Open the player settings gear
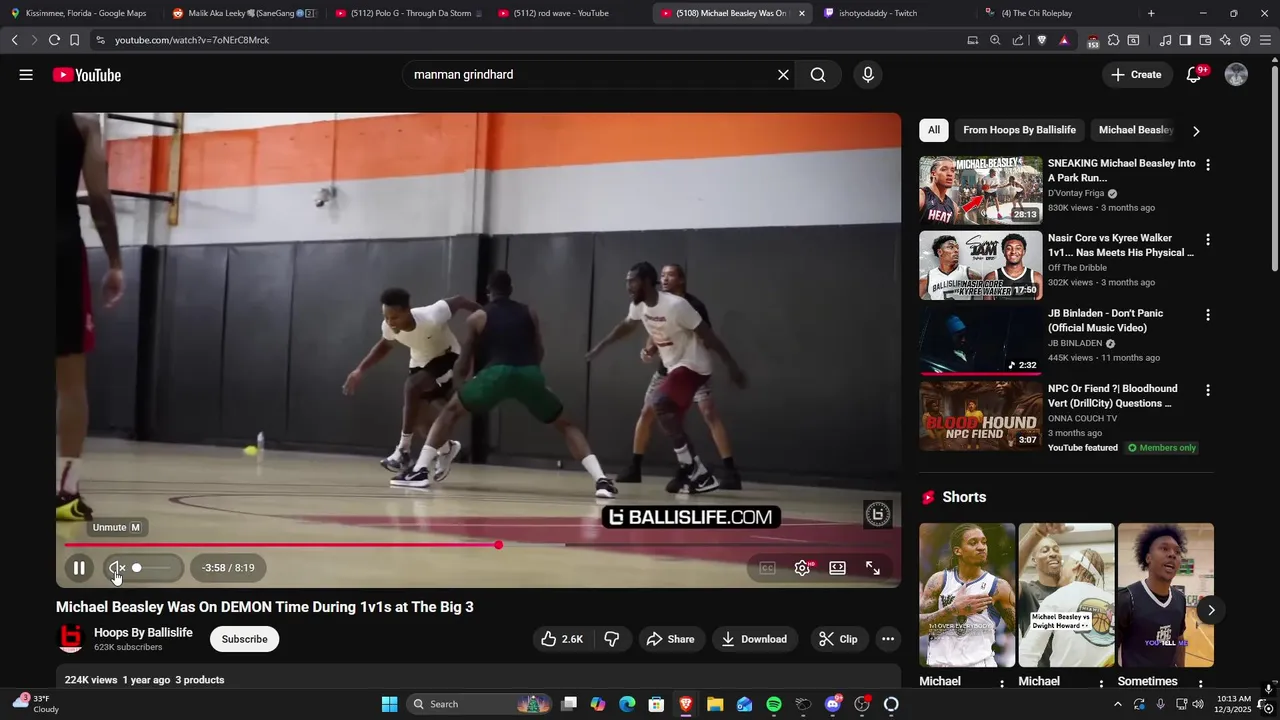1280x720 pixels. coord(802,568)
